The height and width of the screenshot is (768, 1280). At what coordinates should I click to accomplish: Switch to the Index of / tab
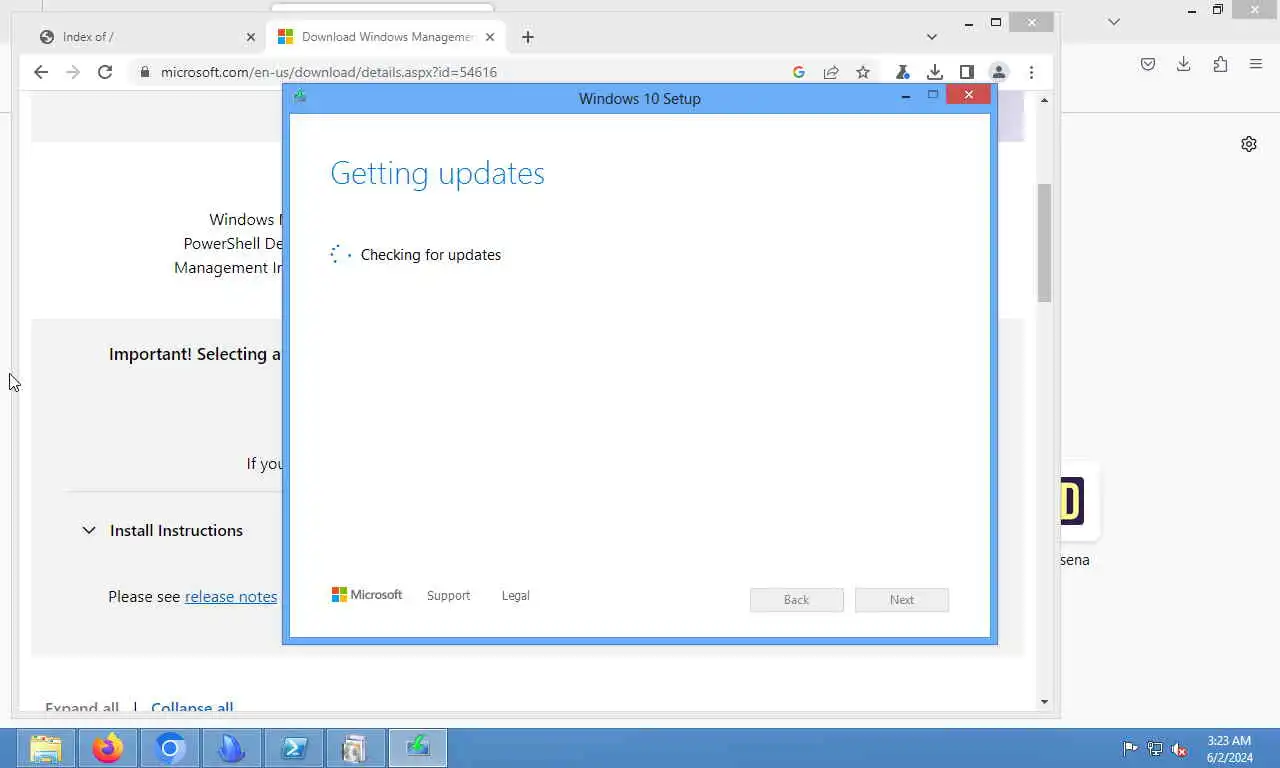[145, 37]
